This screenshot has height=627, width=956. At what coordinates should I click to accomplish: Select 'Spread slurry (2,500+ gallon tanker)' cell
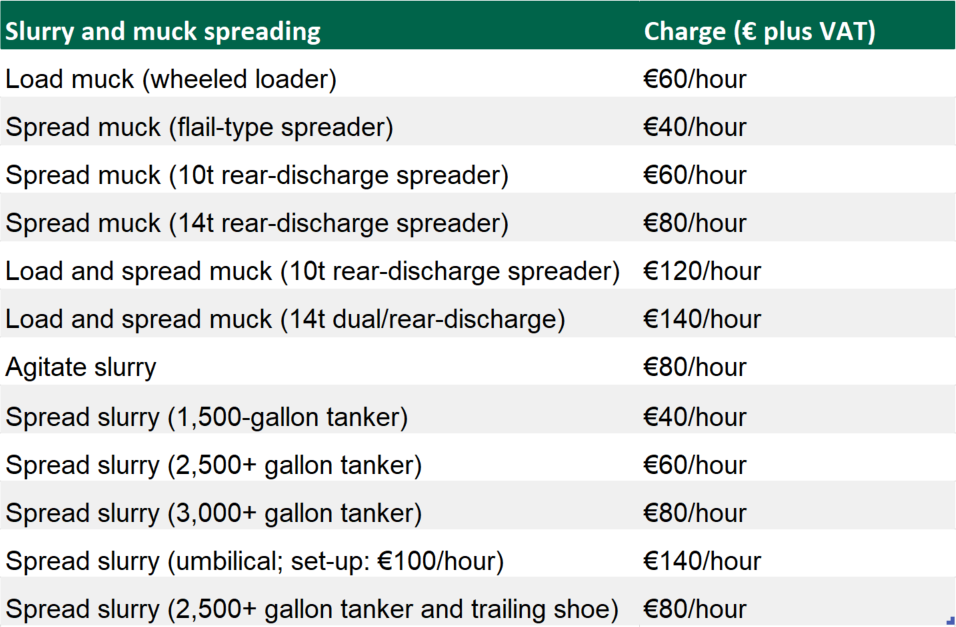pos(214,465)
